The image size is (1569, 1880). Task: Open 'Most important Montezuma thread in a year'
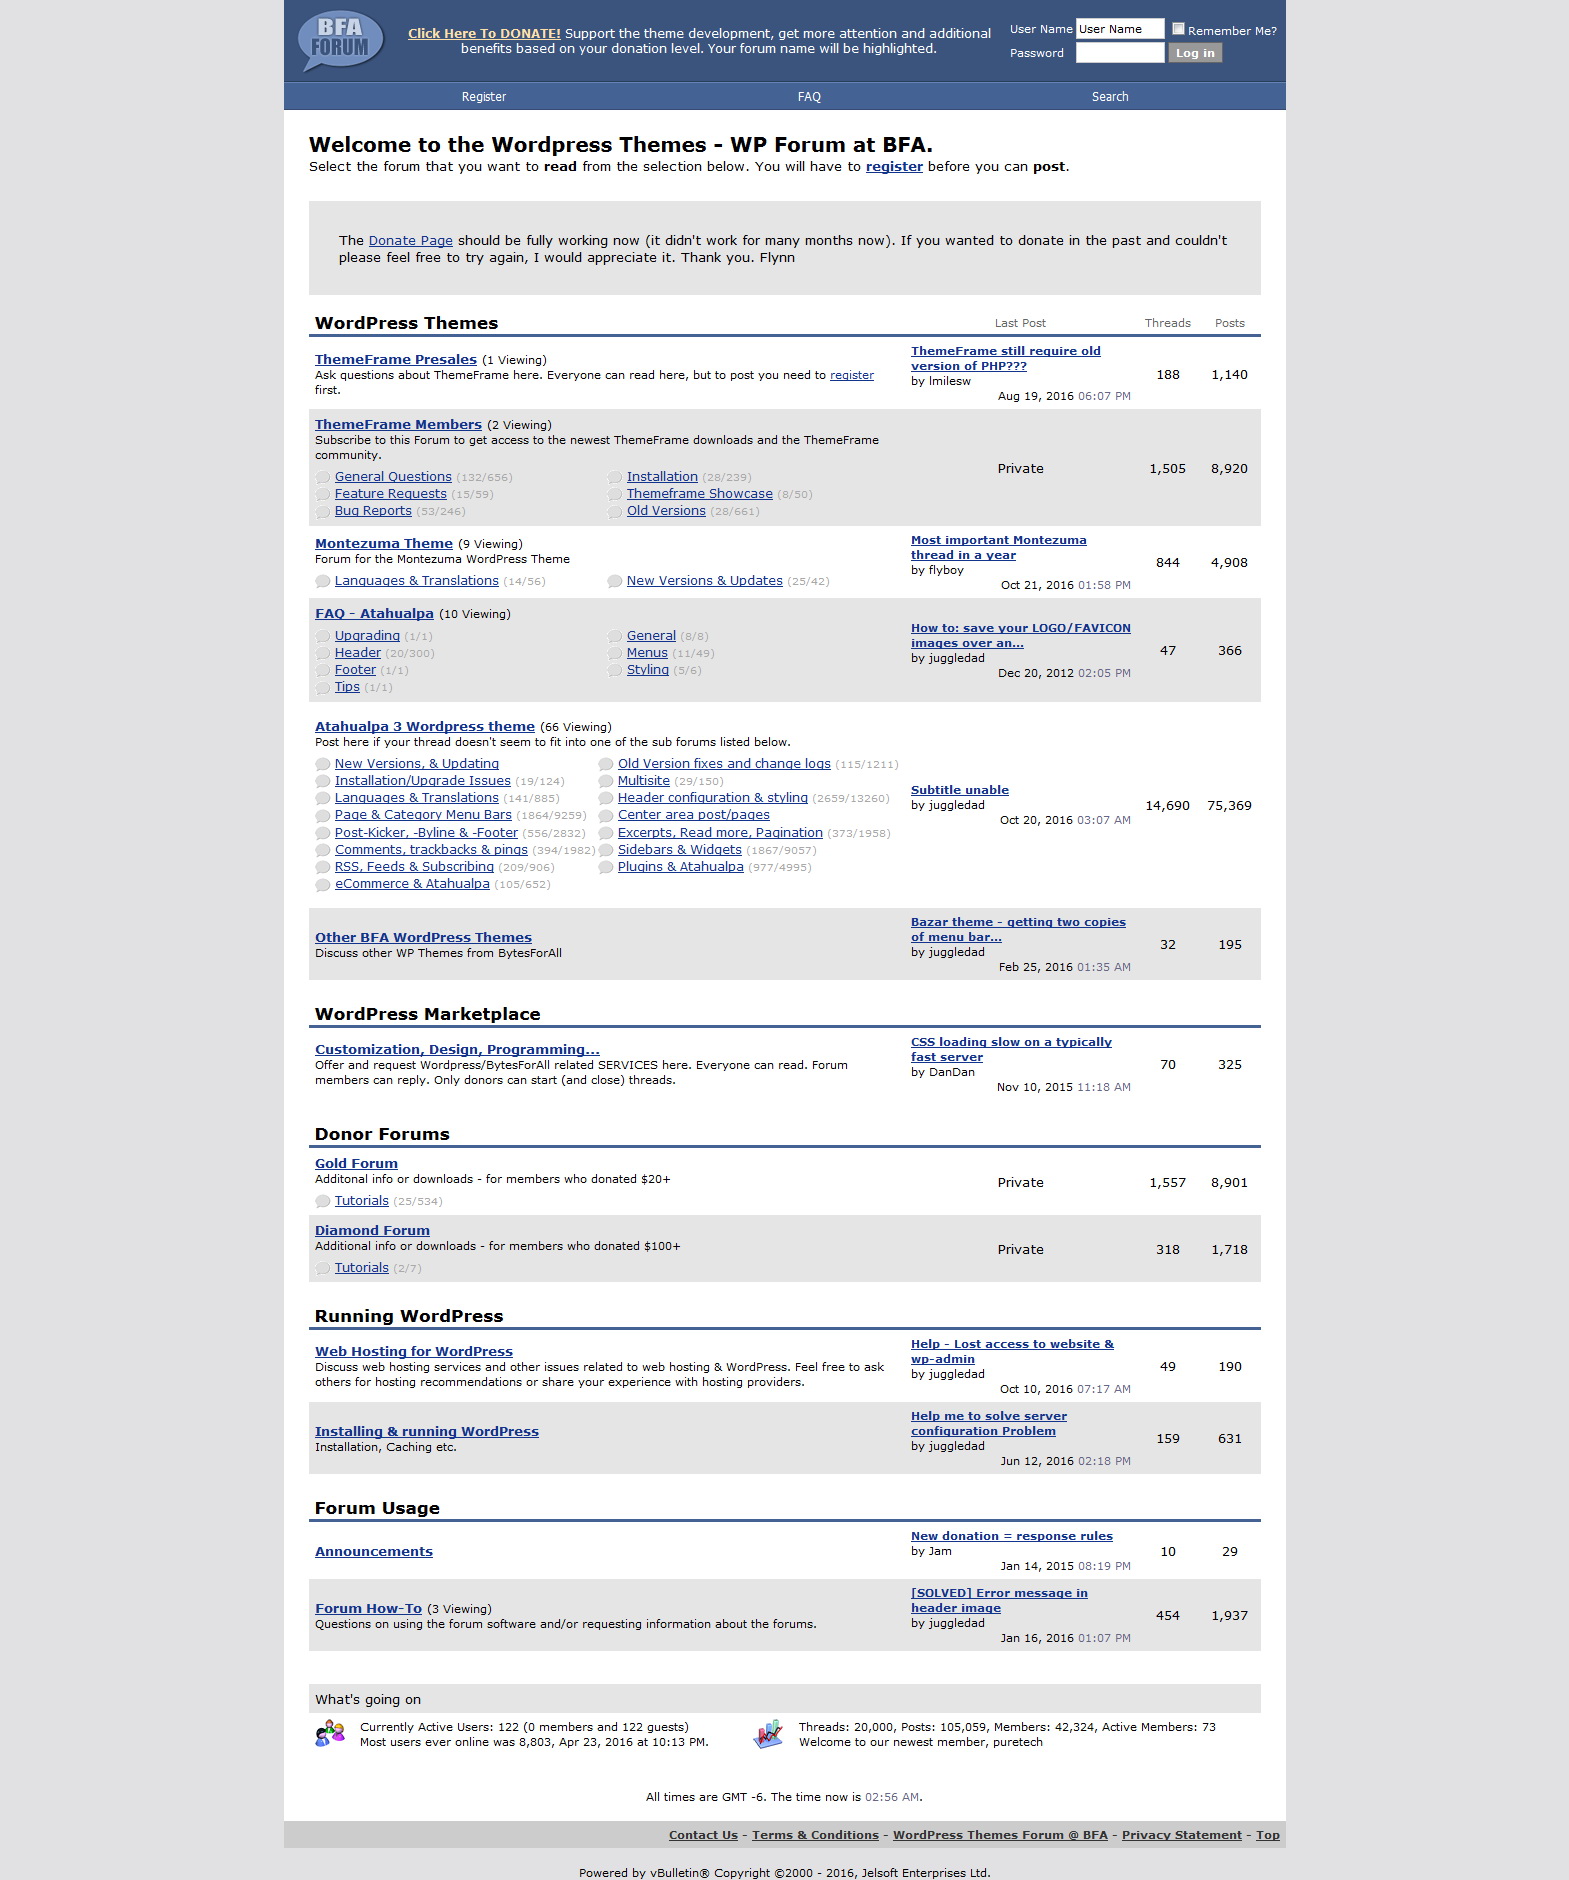(998, 547)
